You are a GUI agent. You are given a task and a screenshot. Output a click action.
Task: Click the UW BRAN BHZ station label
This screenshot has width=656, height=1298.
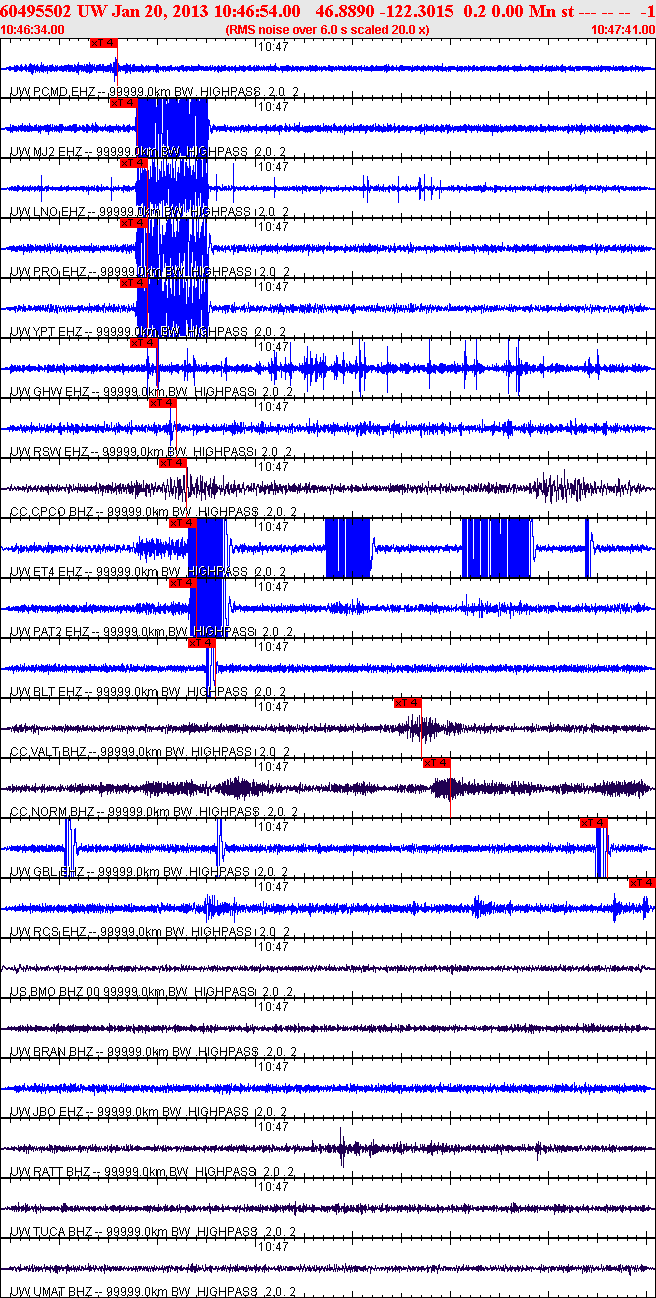51,1051
